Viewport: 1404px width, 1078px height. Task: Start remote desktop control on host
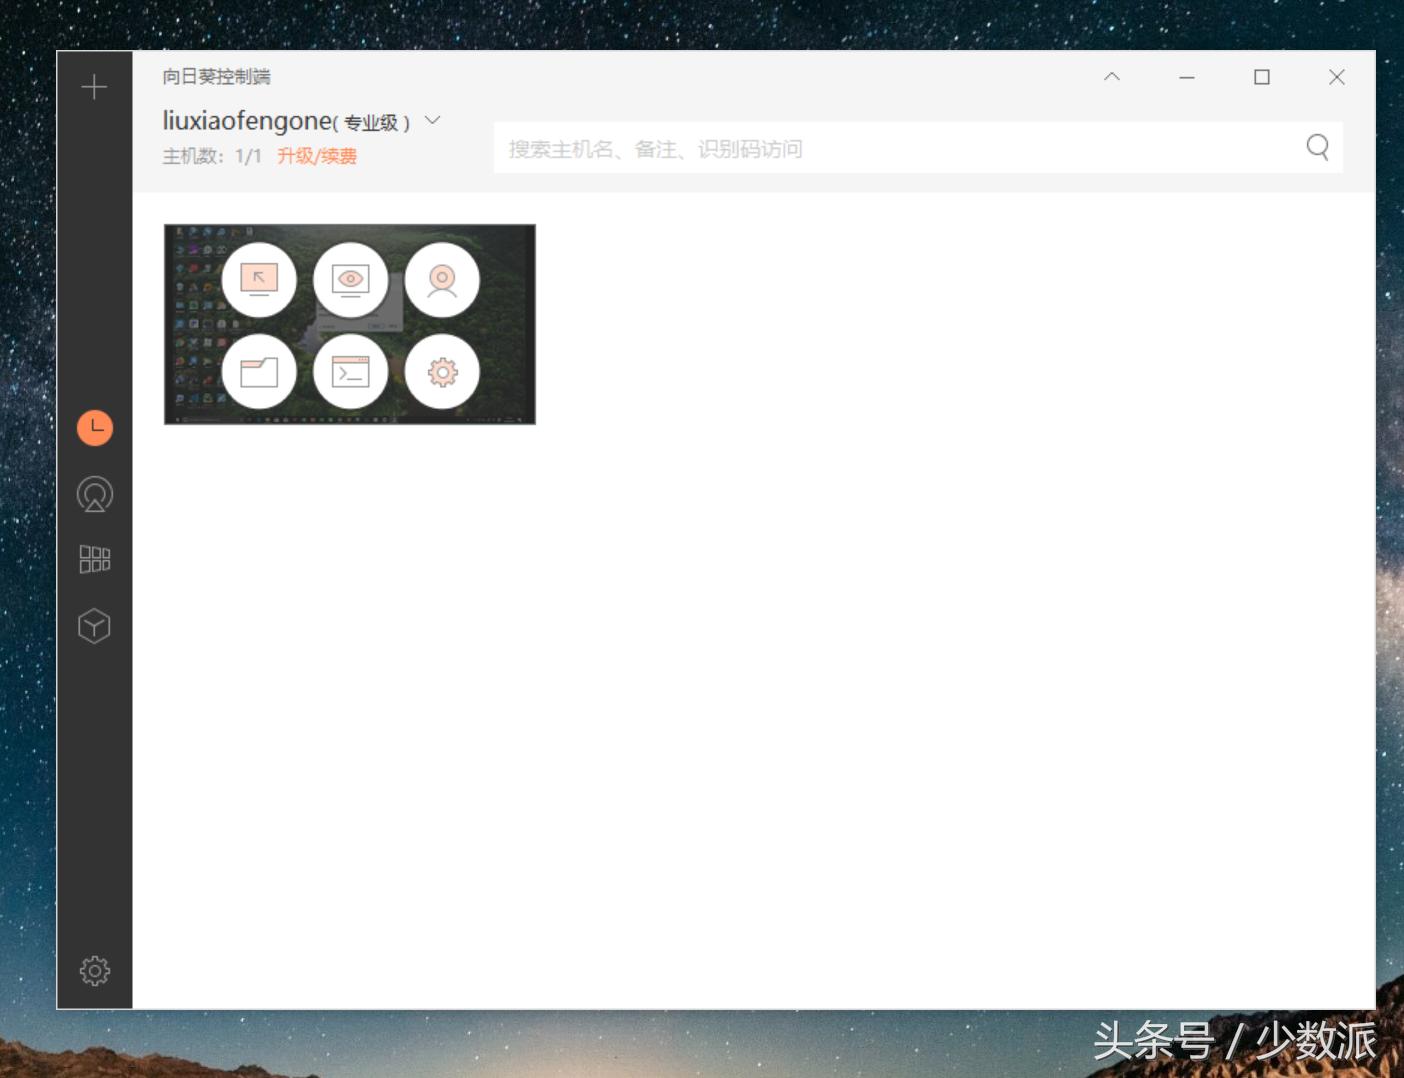coord(259,280)
